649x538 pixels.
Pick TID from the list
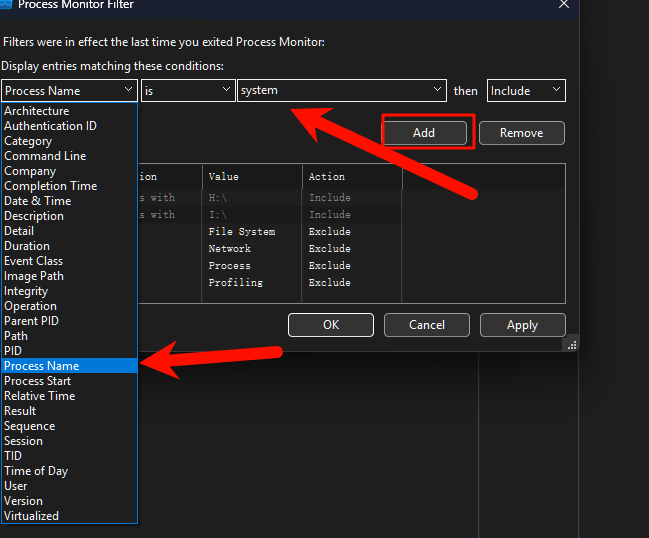pos(70,456)
